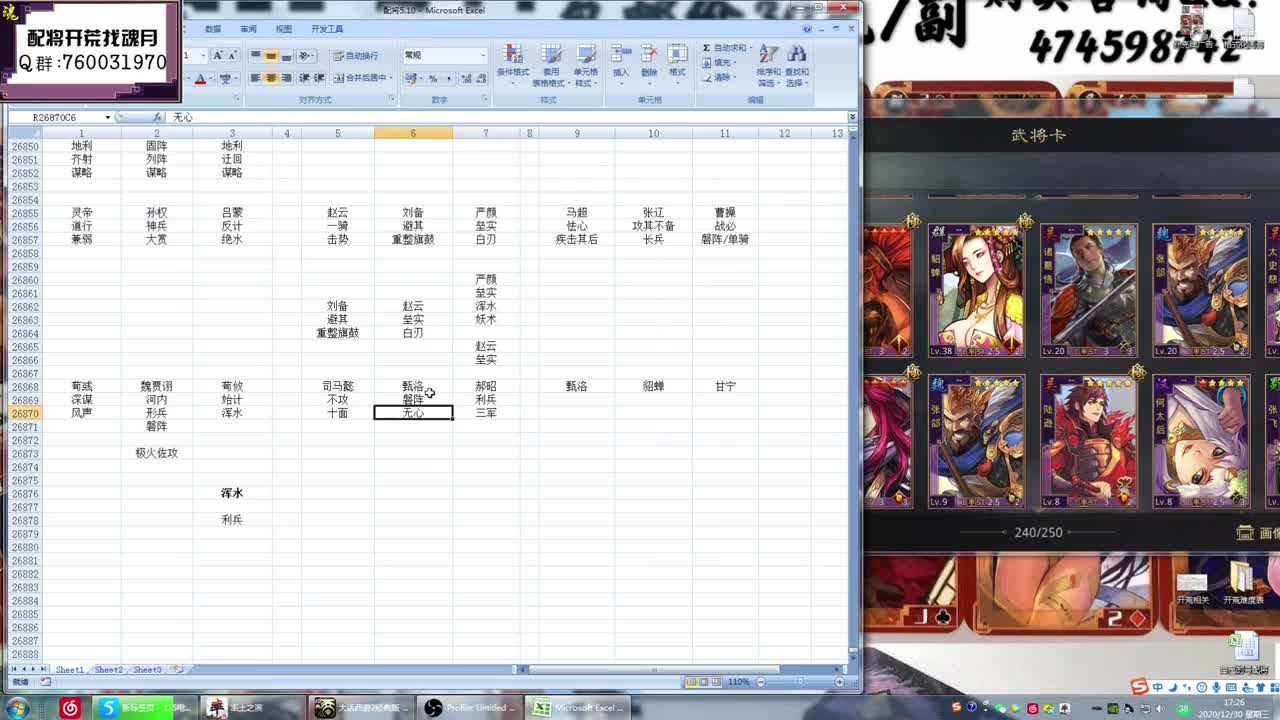Open 排序和筛选 sort and filter
Screen dimensions: 1280x720
click(769, 66)
